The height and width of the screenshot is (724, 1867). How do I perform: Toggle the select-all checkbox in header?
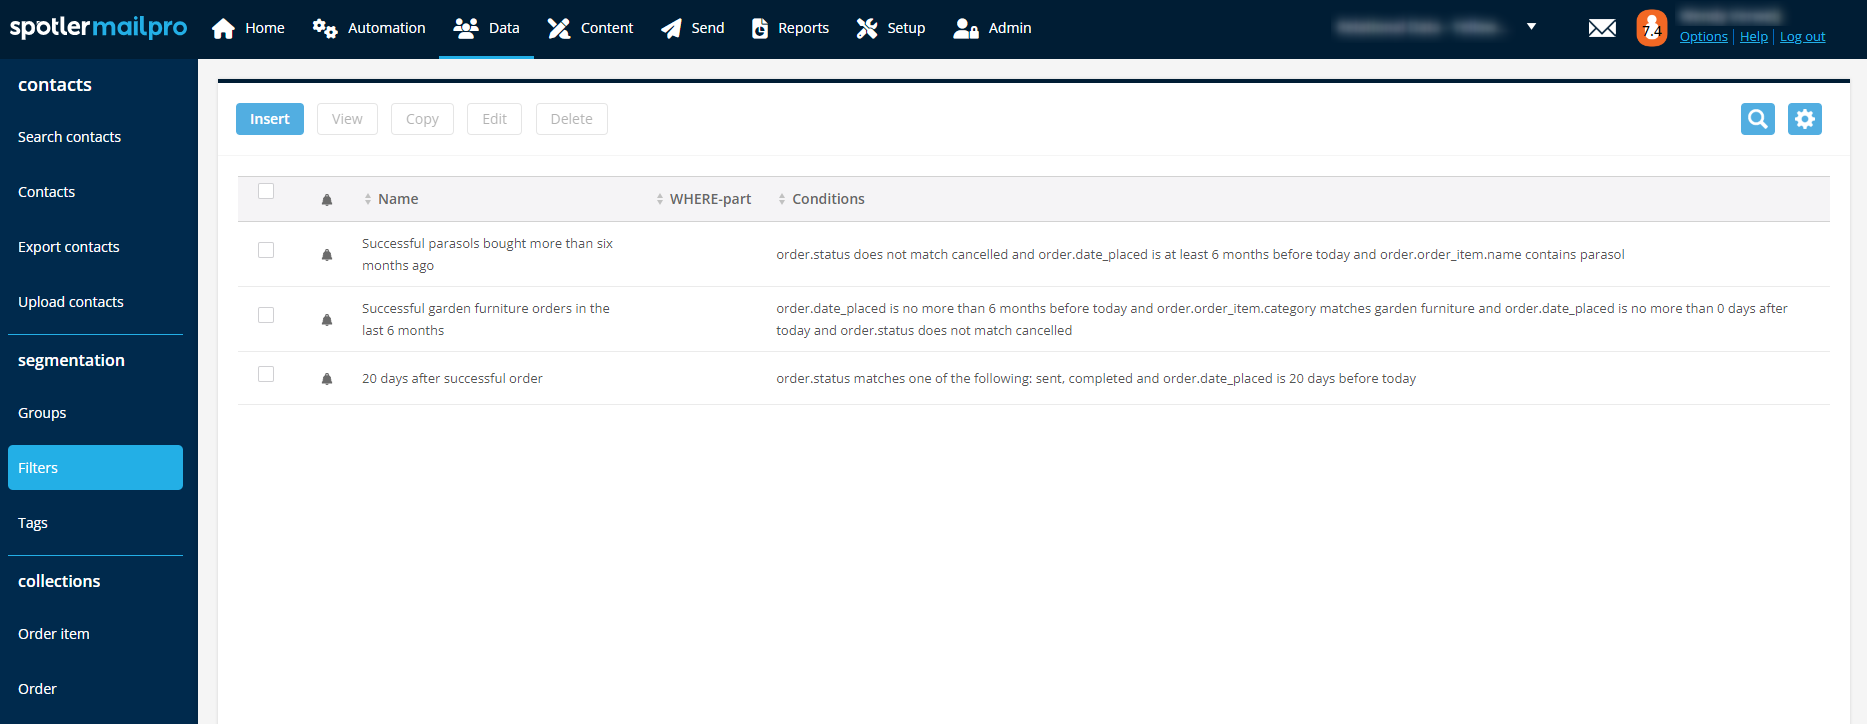pyautogui.click(x=266, y=191)
